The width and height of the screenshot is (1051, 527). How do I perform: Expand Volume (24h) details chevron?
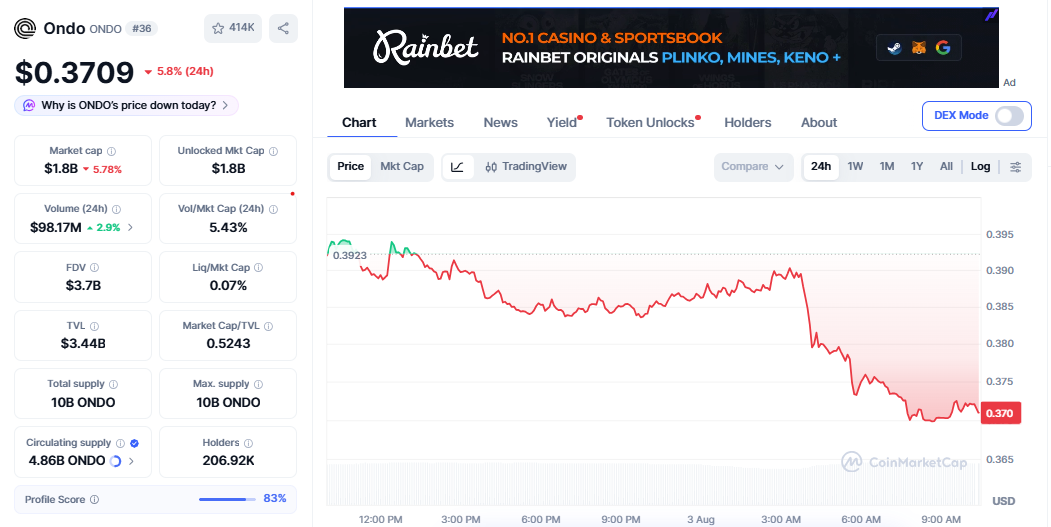[x=130, y=228]
